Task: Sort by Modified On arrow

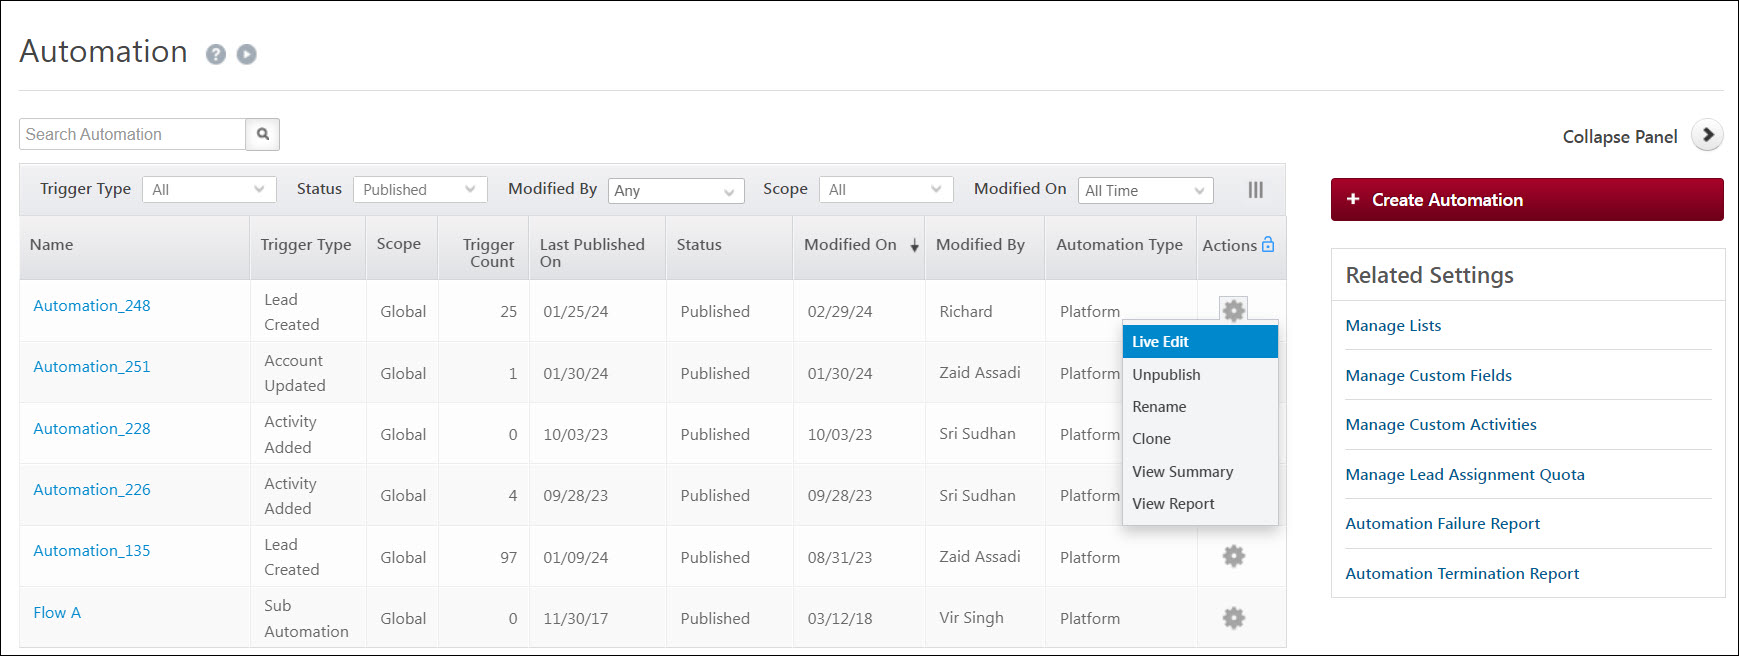Action: coord(914,246)
